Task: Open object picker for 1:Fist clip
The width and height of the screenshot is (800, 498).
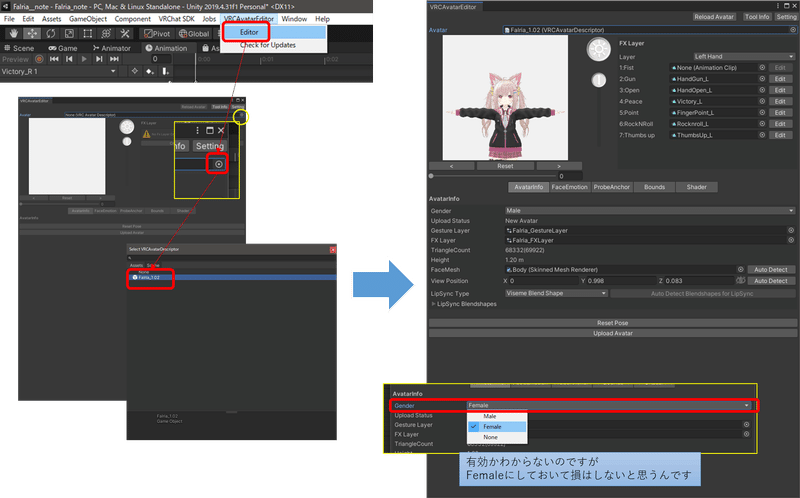Action: 762,67
